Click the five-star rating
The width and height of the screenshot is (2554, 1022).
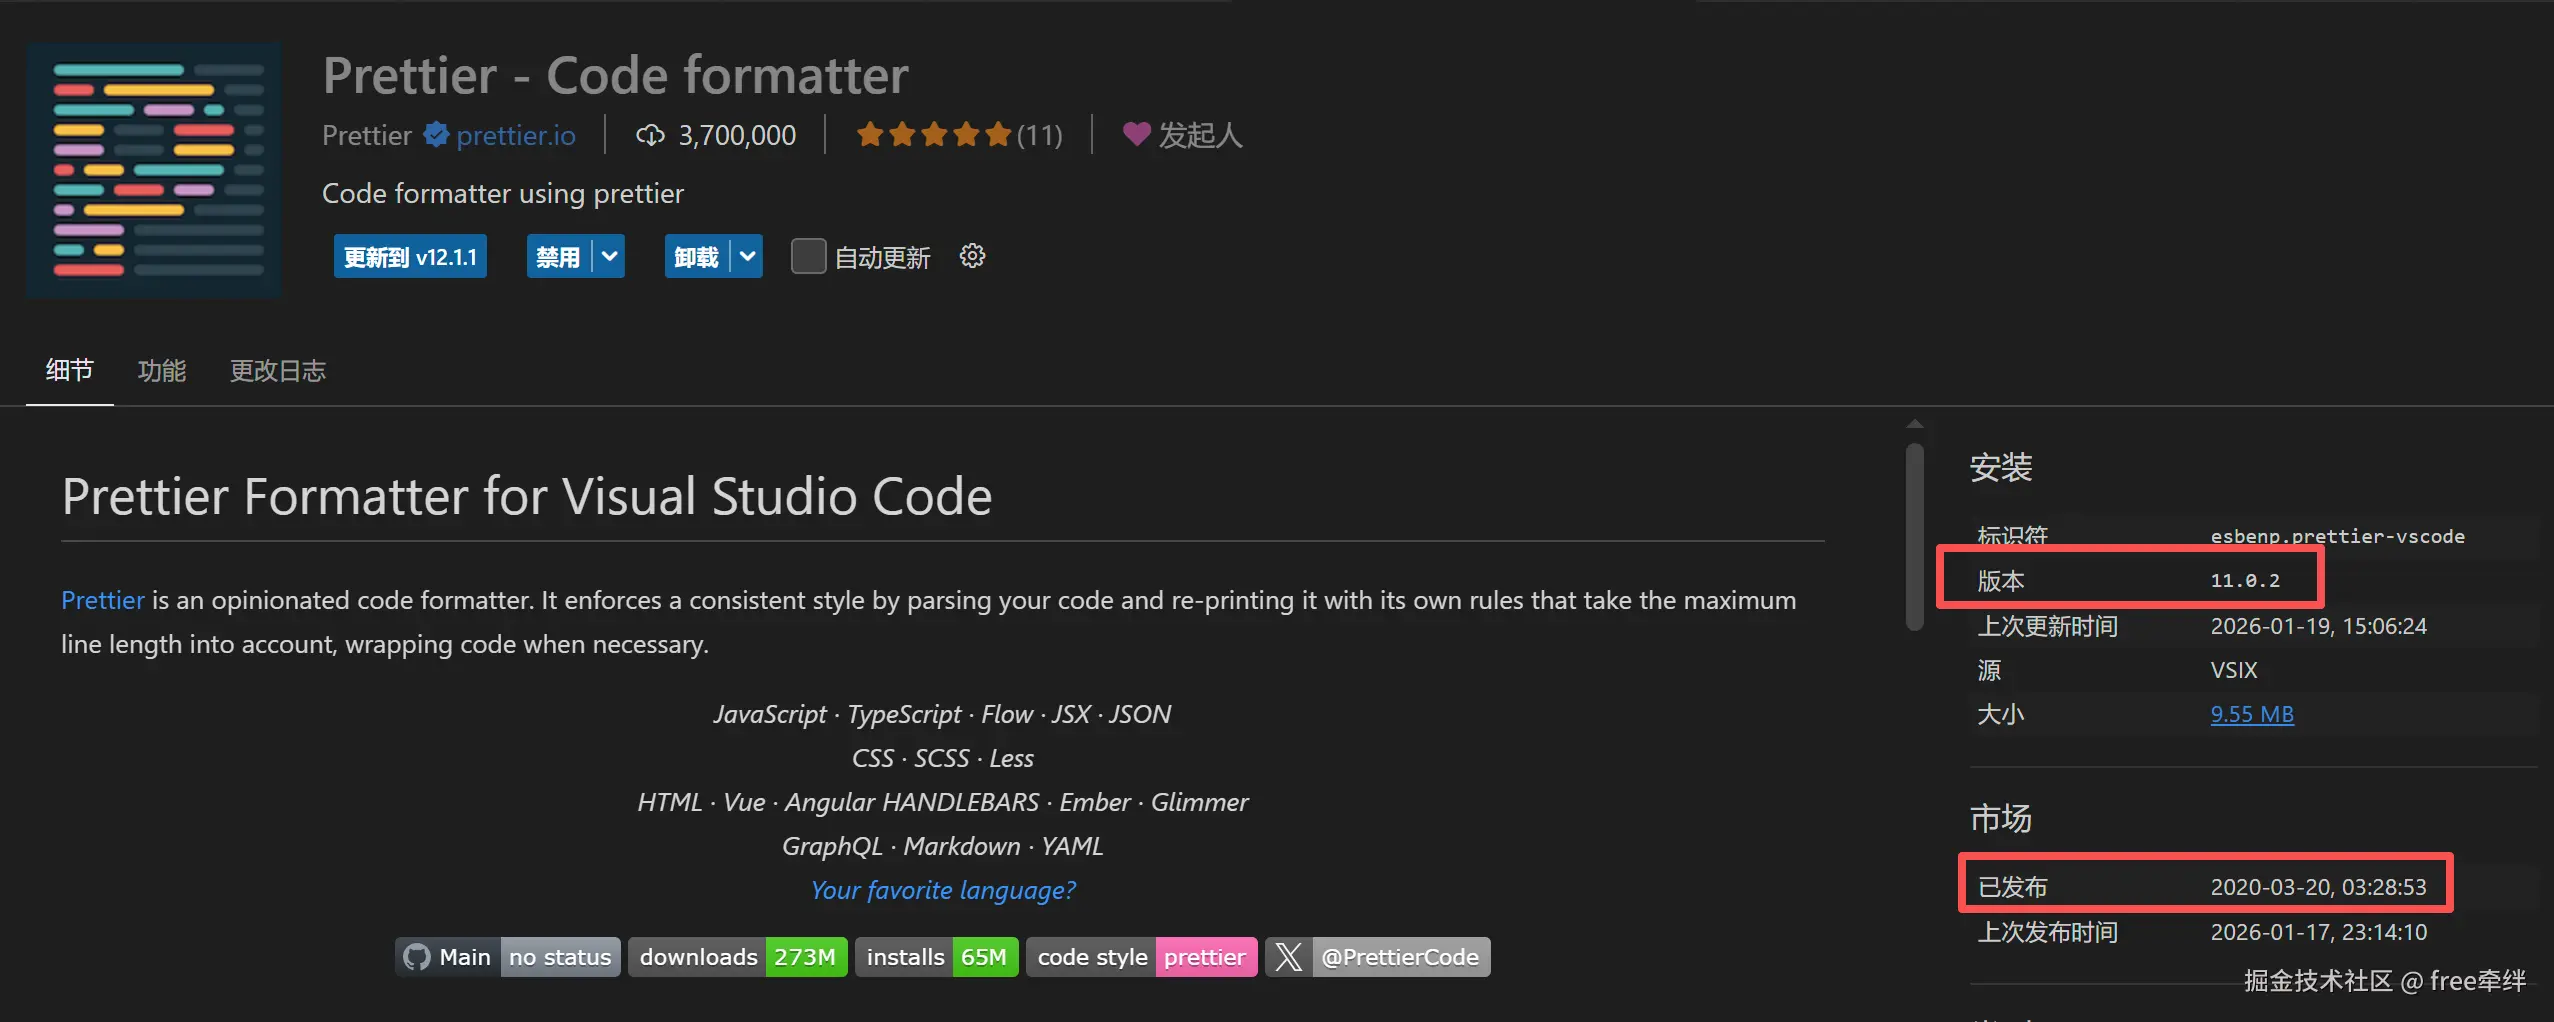[934, 134]
